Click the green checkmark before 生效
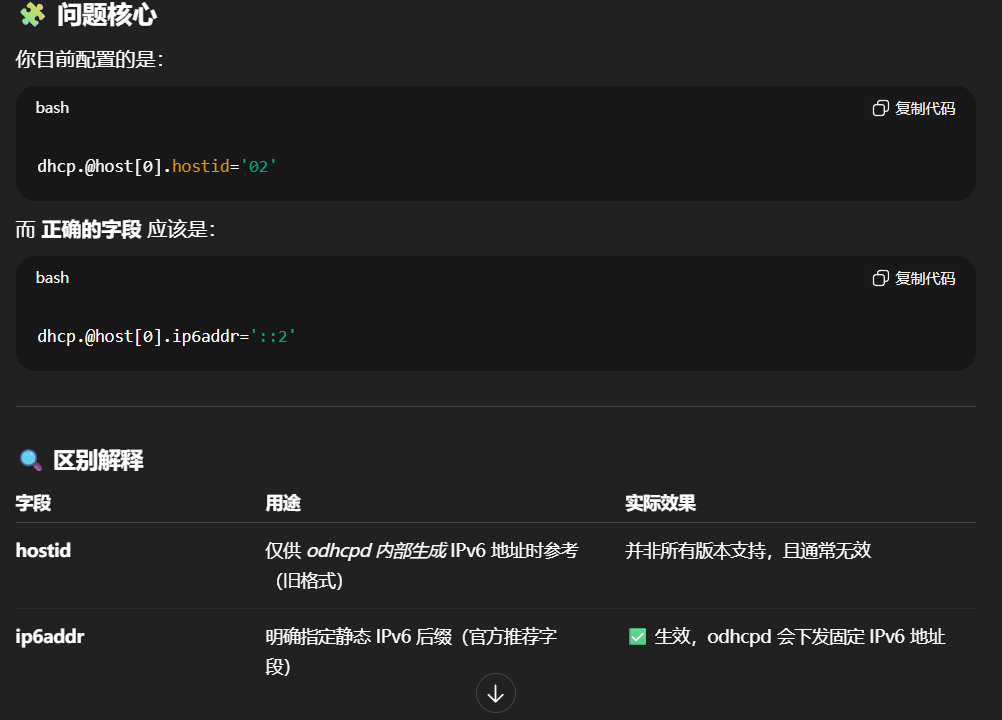 (x=637, y=637)
